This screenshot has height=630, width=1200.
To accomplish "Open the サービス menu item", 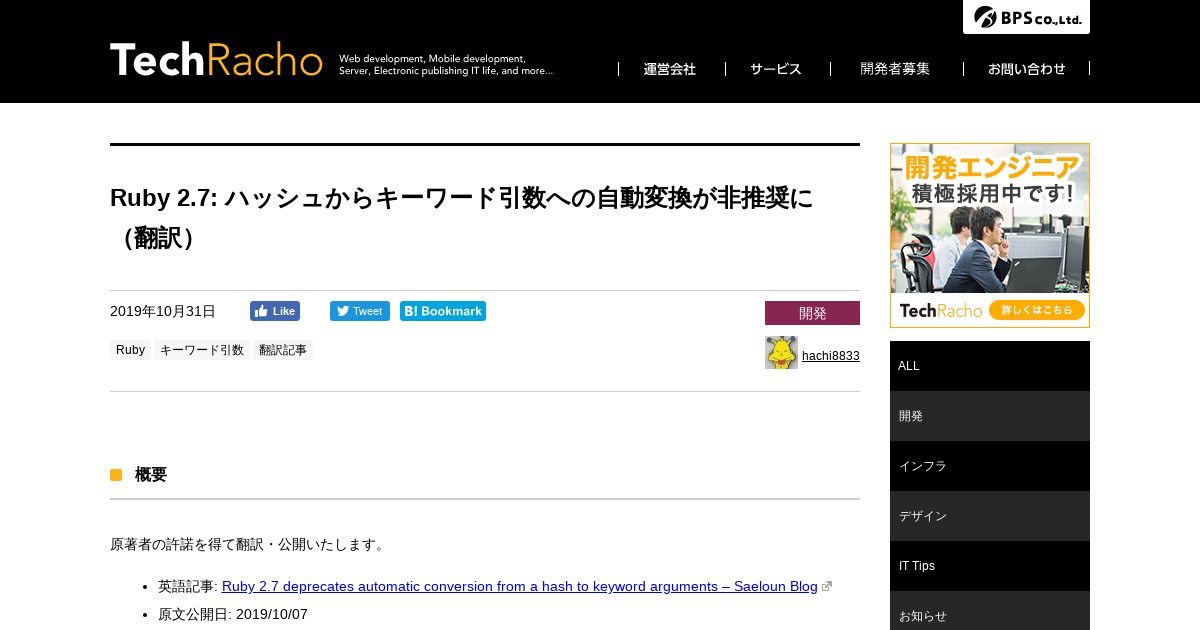I will coord(776,69).
